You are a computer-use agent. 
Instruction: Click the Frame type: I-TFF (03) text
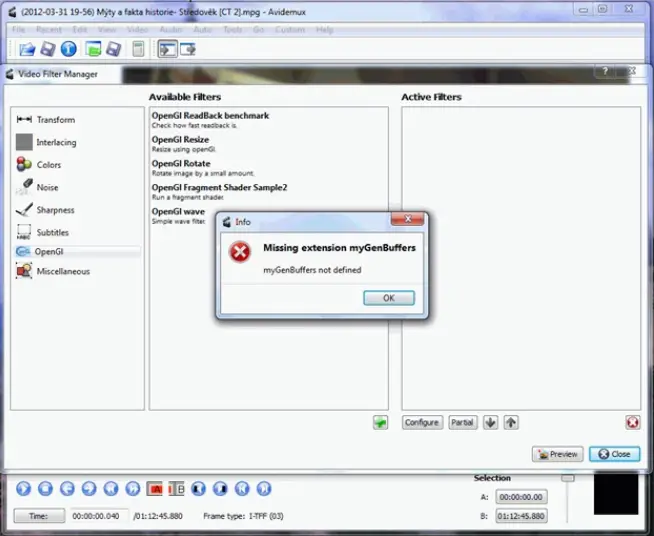click(x=243, y=516)
